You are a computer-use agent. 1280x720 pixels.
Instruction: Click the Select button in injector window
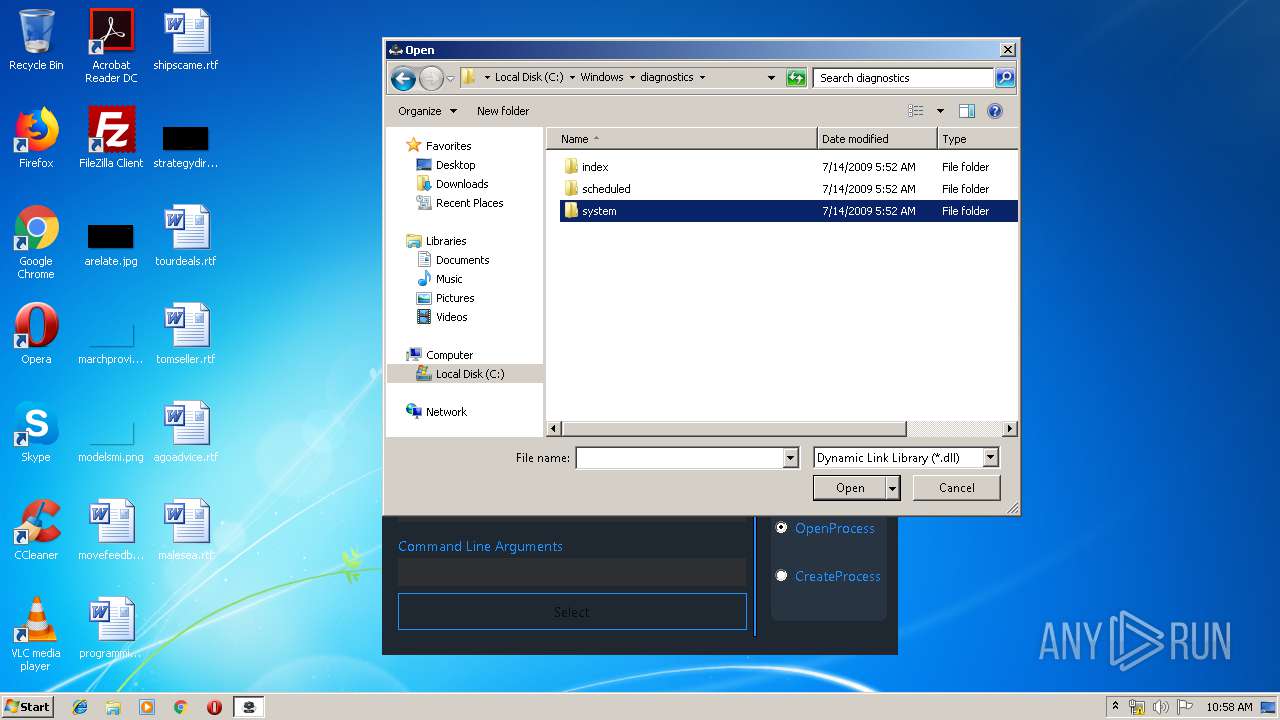pos(572,612)
